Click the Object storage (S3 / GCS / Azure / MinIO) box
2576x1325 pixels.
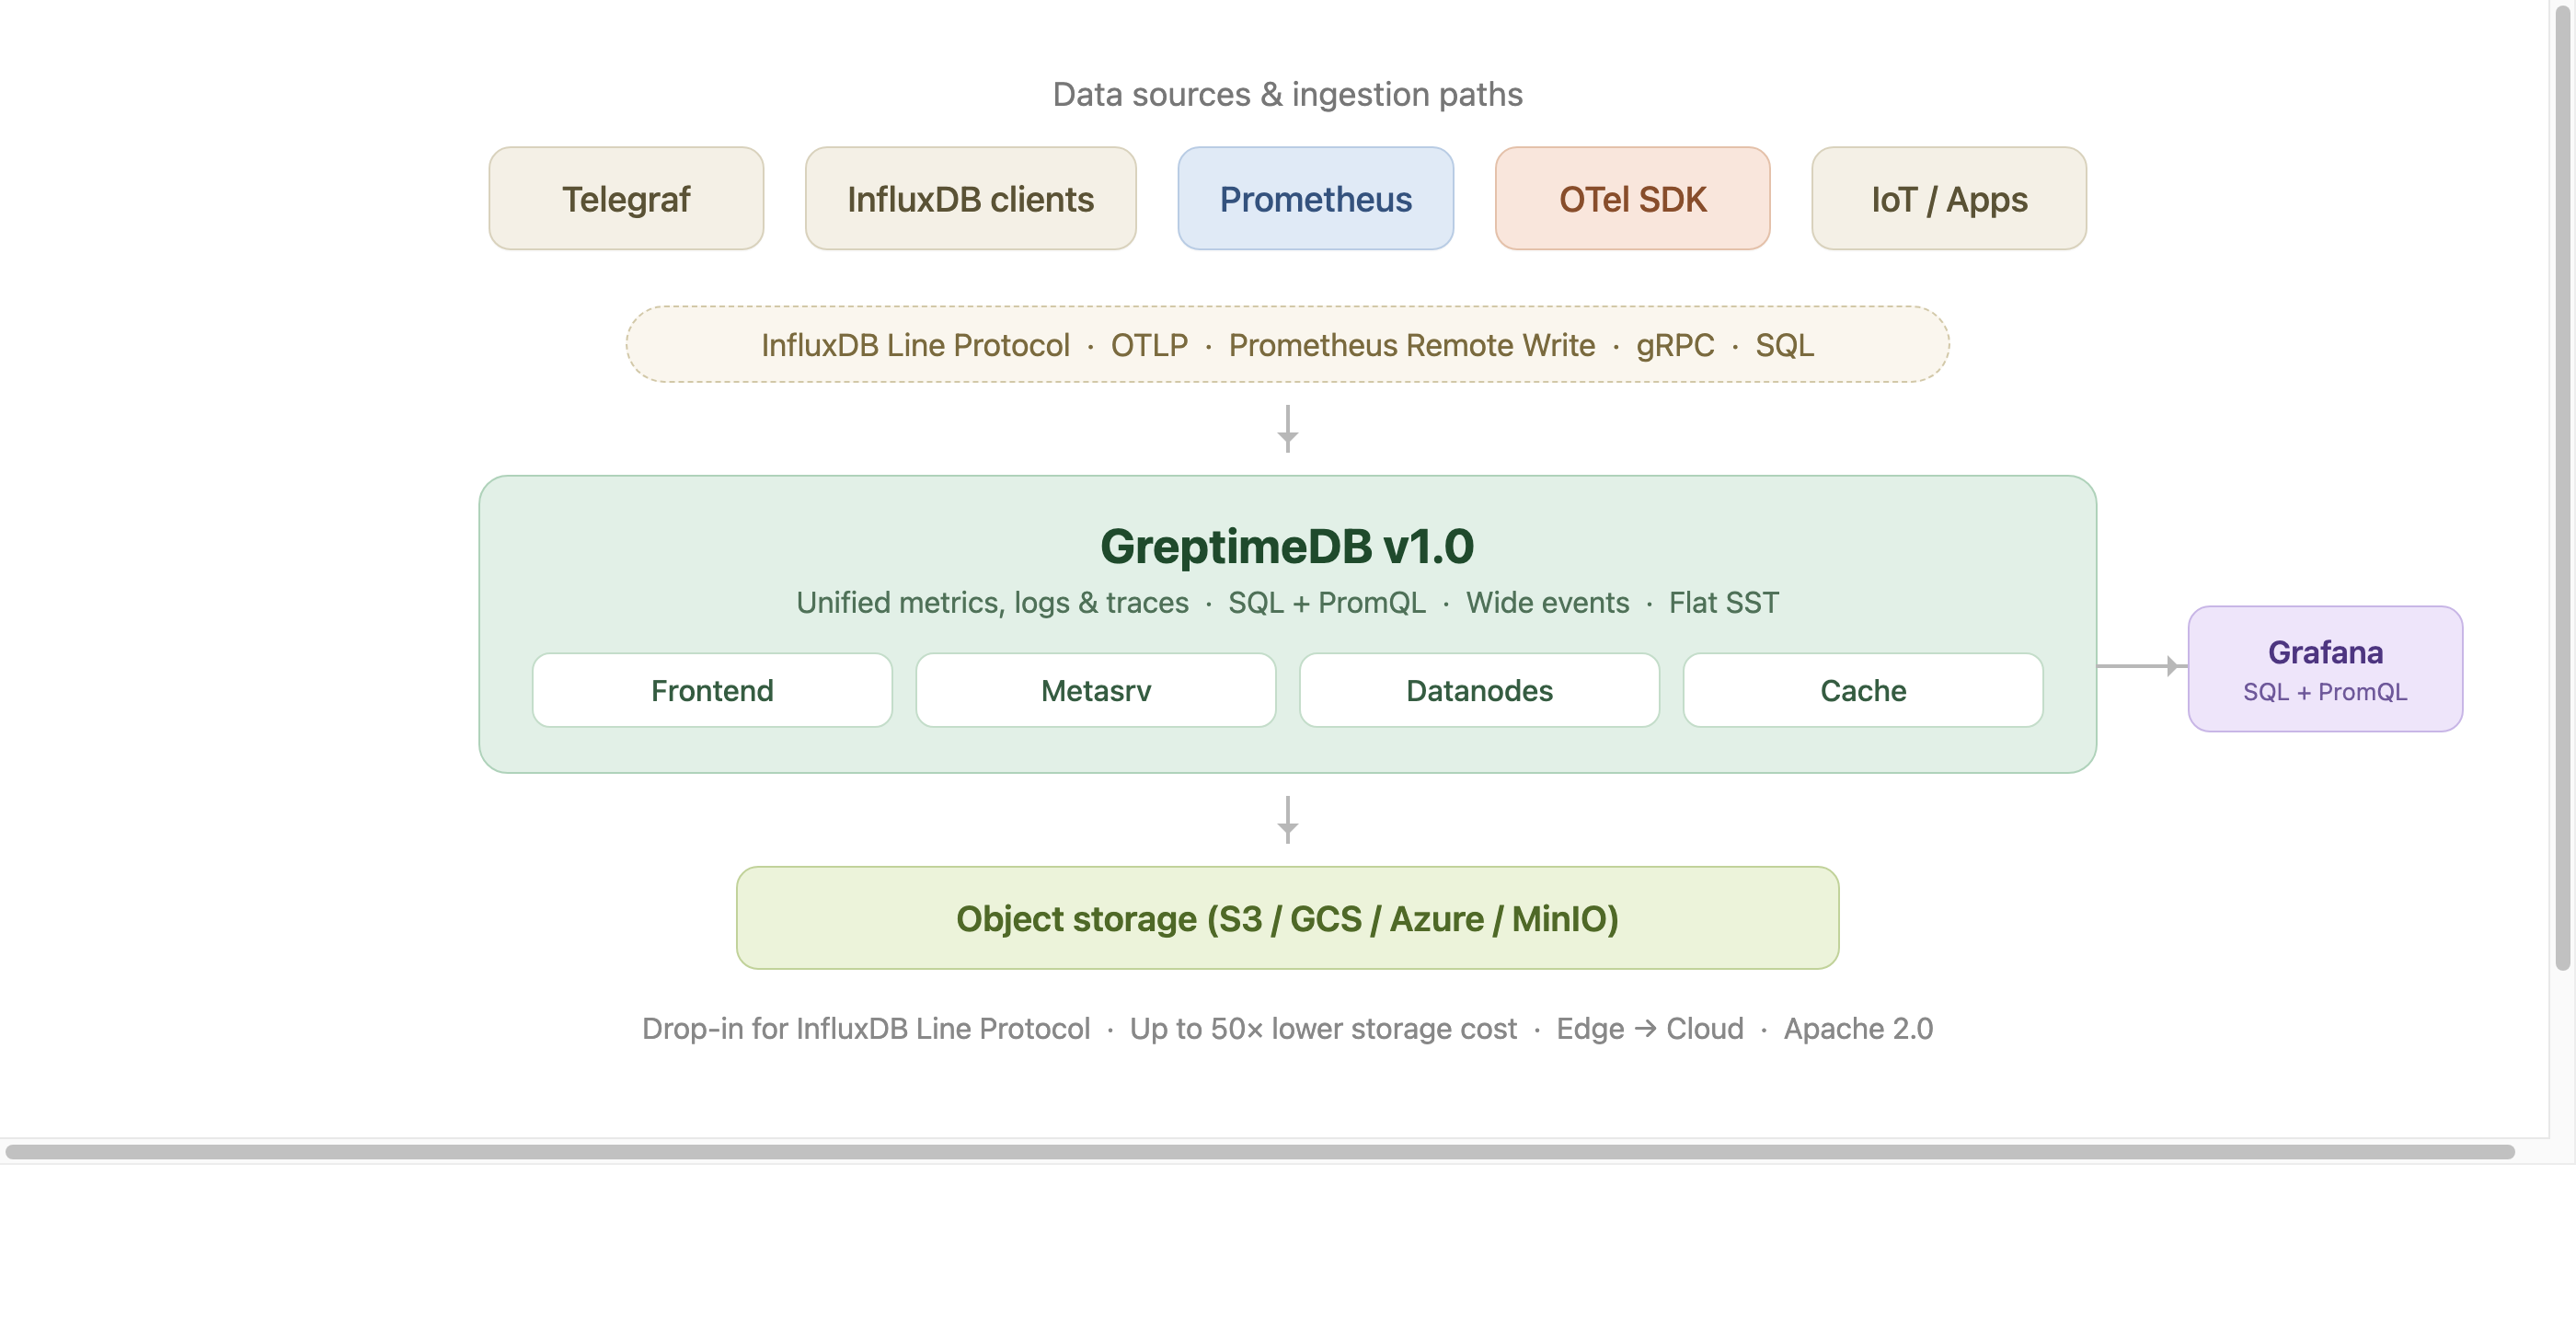pyautogui.click(x=1287, y=918)
